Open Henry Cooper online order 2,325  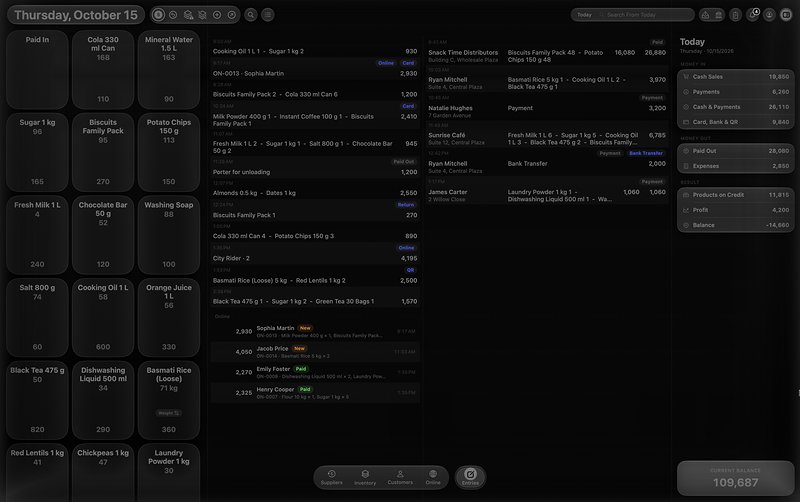click(x=315, y=392)
